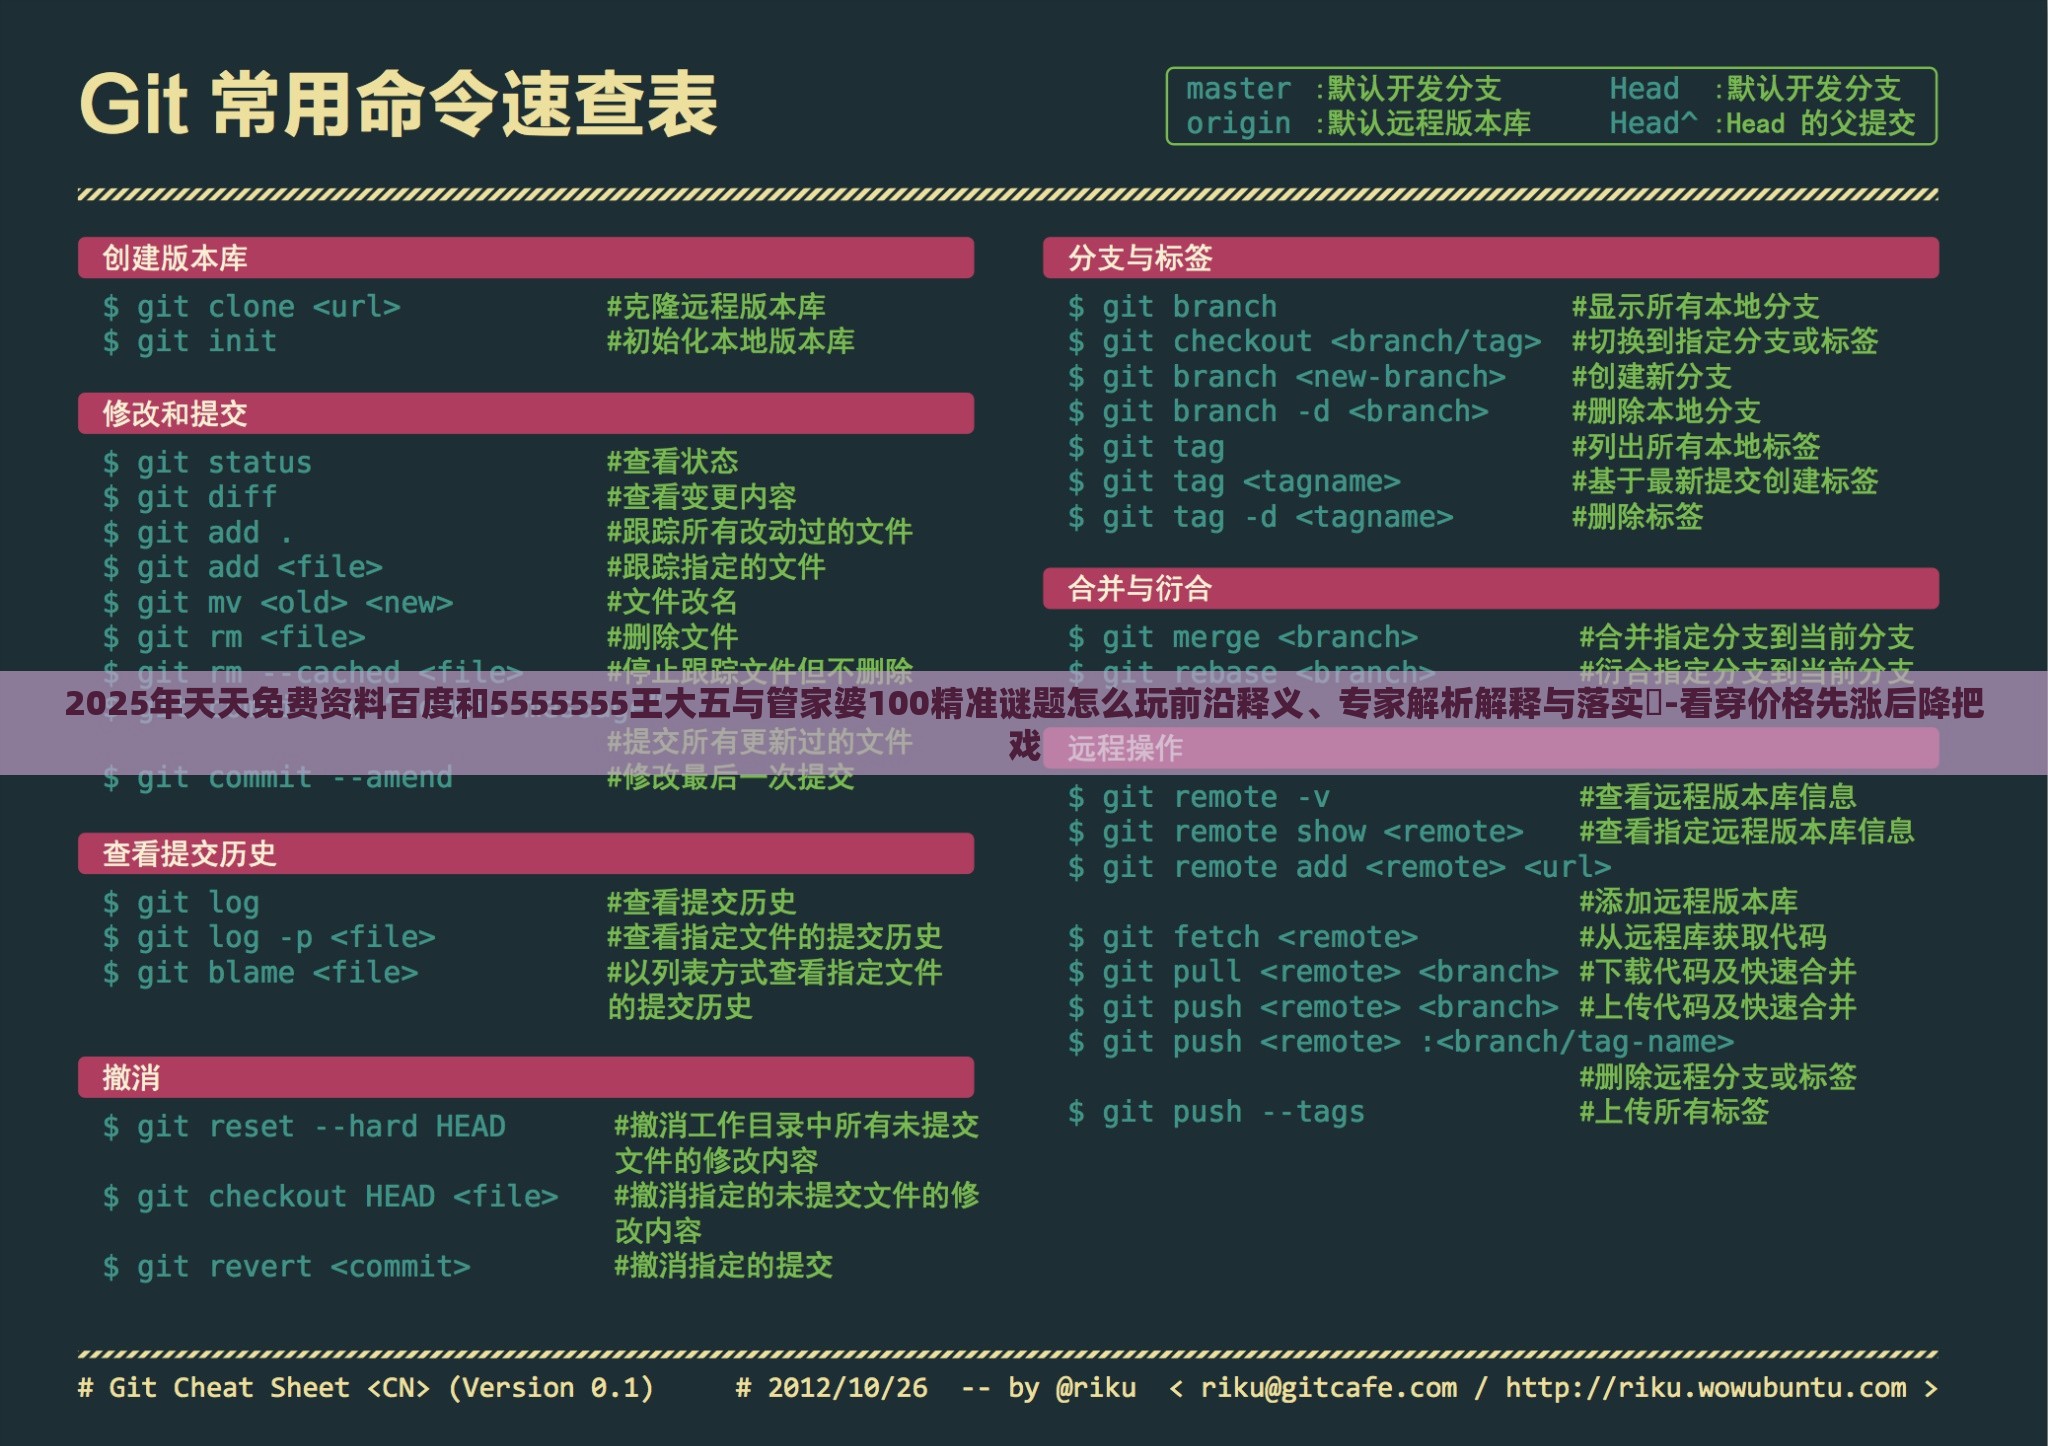Image resolution: width=2048 pixels, height=1446 pixels.
Task: Click the legend entry "Head^ :Head 的父提交"
Action: (x=1763, y=124)
